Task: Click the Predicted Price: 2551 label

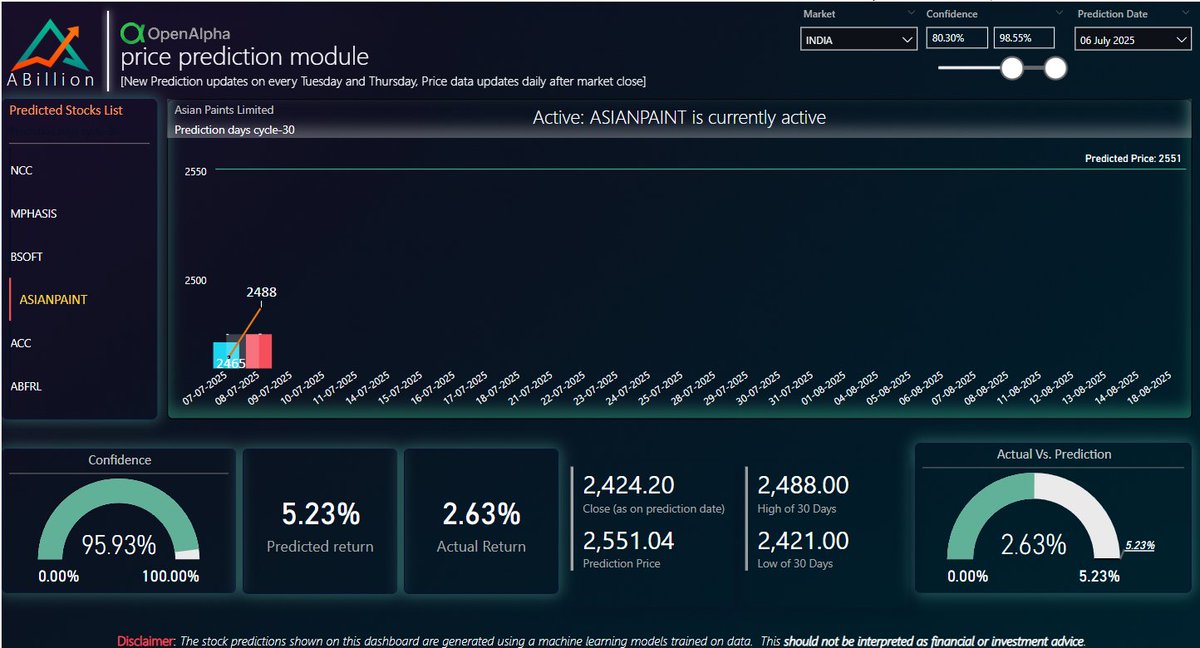Action: pyautogui.click(x=1135, y=158)
